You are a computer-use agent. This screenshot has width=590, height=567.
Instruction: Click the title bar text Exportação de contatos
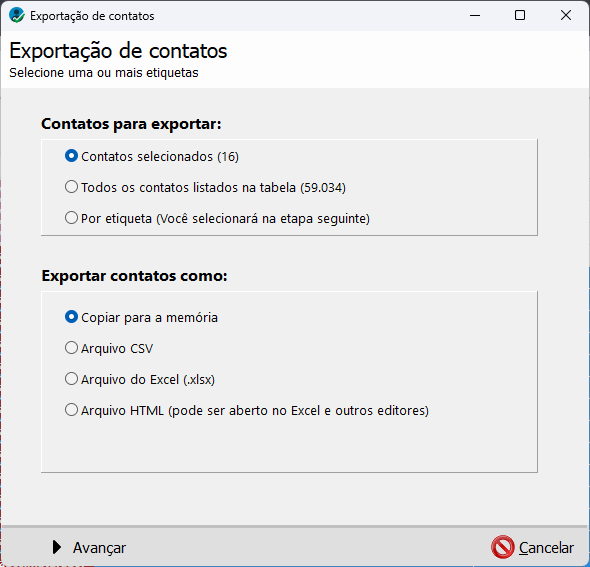(92, 16)
